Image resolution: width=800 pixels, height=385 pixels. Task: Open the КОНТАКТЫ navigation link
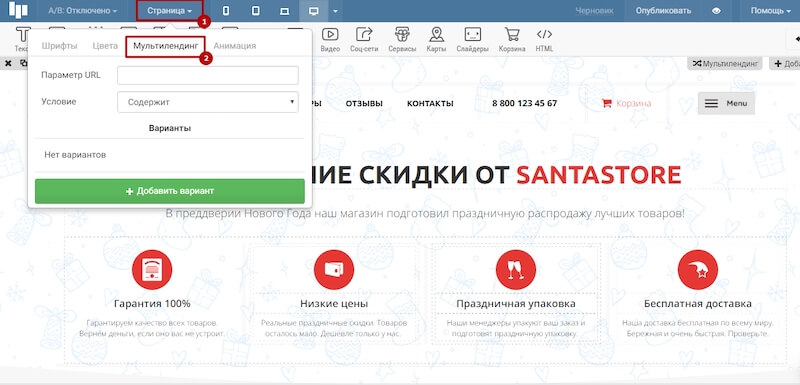[430, 104]
